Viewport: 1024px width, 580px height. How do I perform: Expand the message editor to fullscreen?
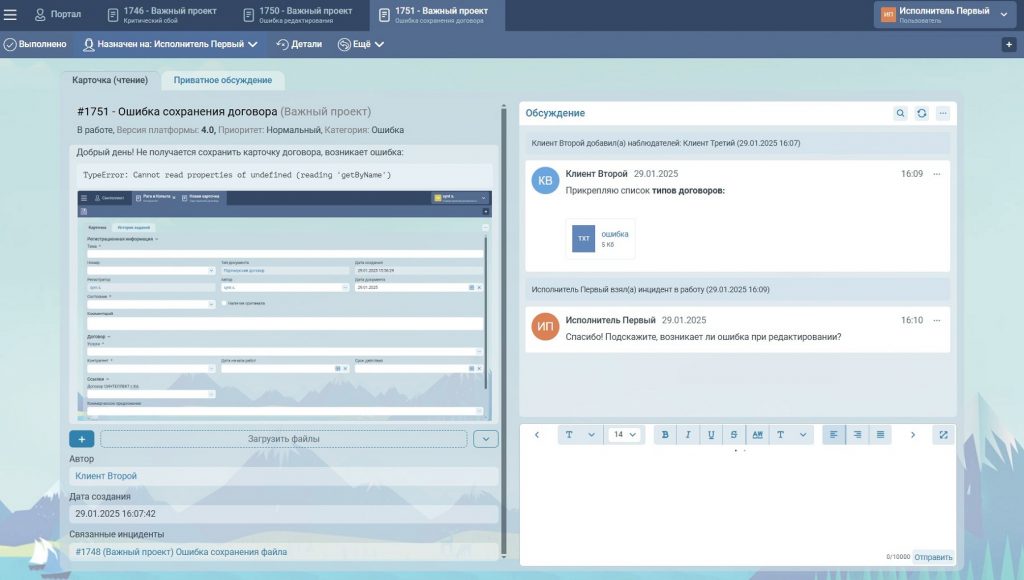(x=943, y=435)
